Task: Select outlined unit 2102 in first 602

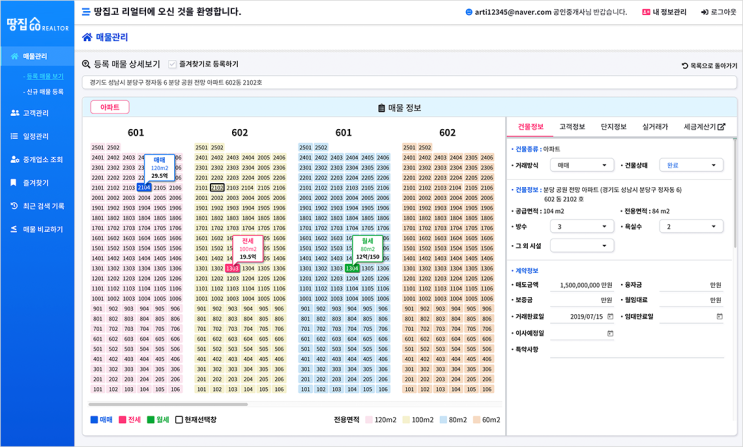Action: pyautogui.click(x=217, y=188)
